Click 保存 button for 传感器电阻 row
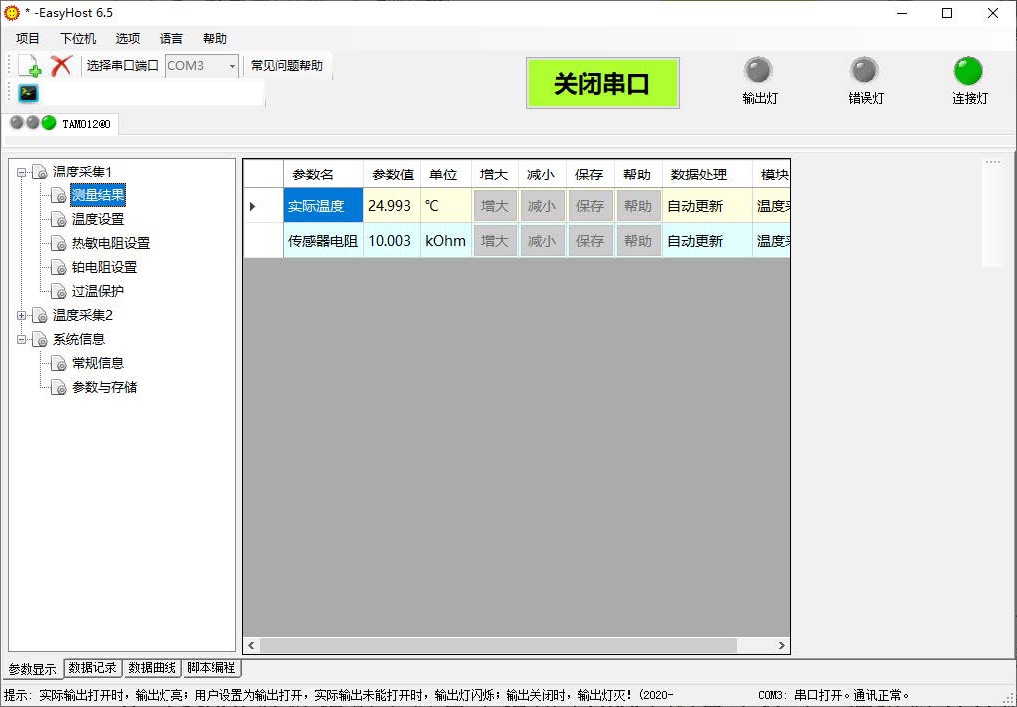Viewport: 1017px width, 707px height. coord(590,241)
